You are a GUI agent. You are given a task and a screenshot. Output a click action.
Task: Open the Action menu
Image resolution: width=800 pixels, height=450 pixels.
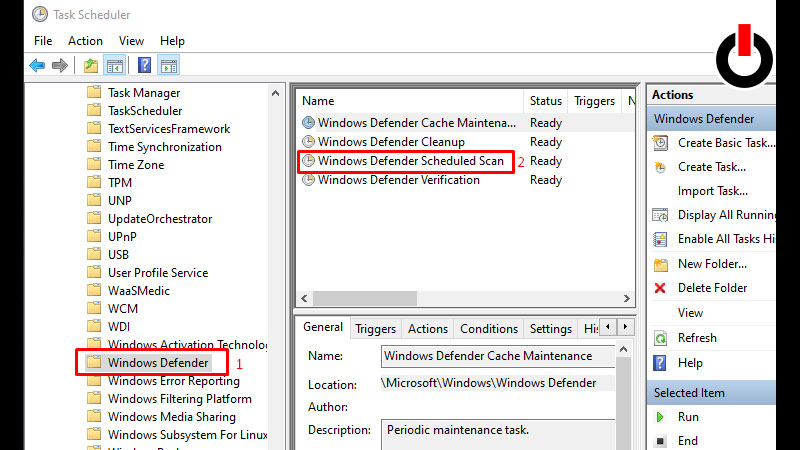[85, 41]
